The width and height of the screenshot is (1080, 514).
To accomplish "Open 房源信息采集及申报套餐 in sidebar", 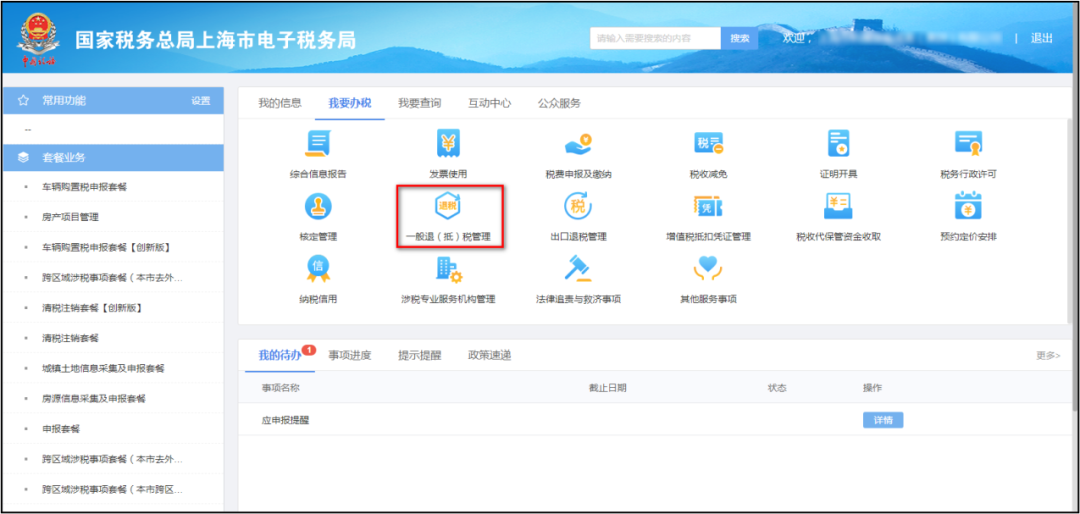I will (x=94, y=399).
